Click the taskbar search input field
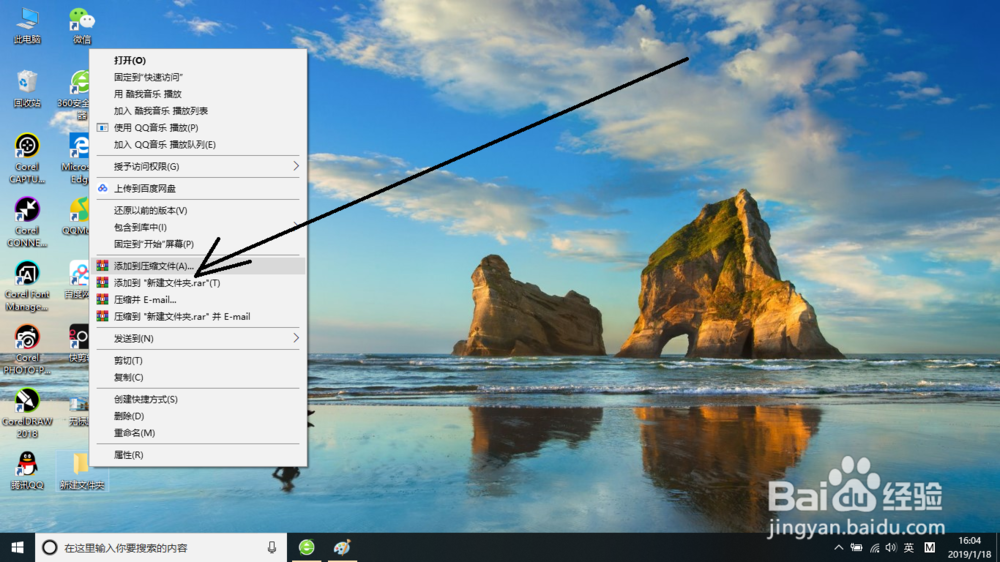1000x562 pixels. pyautogui.click(x=161, y=547)
